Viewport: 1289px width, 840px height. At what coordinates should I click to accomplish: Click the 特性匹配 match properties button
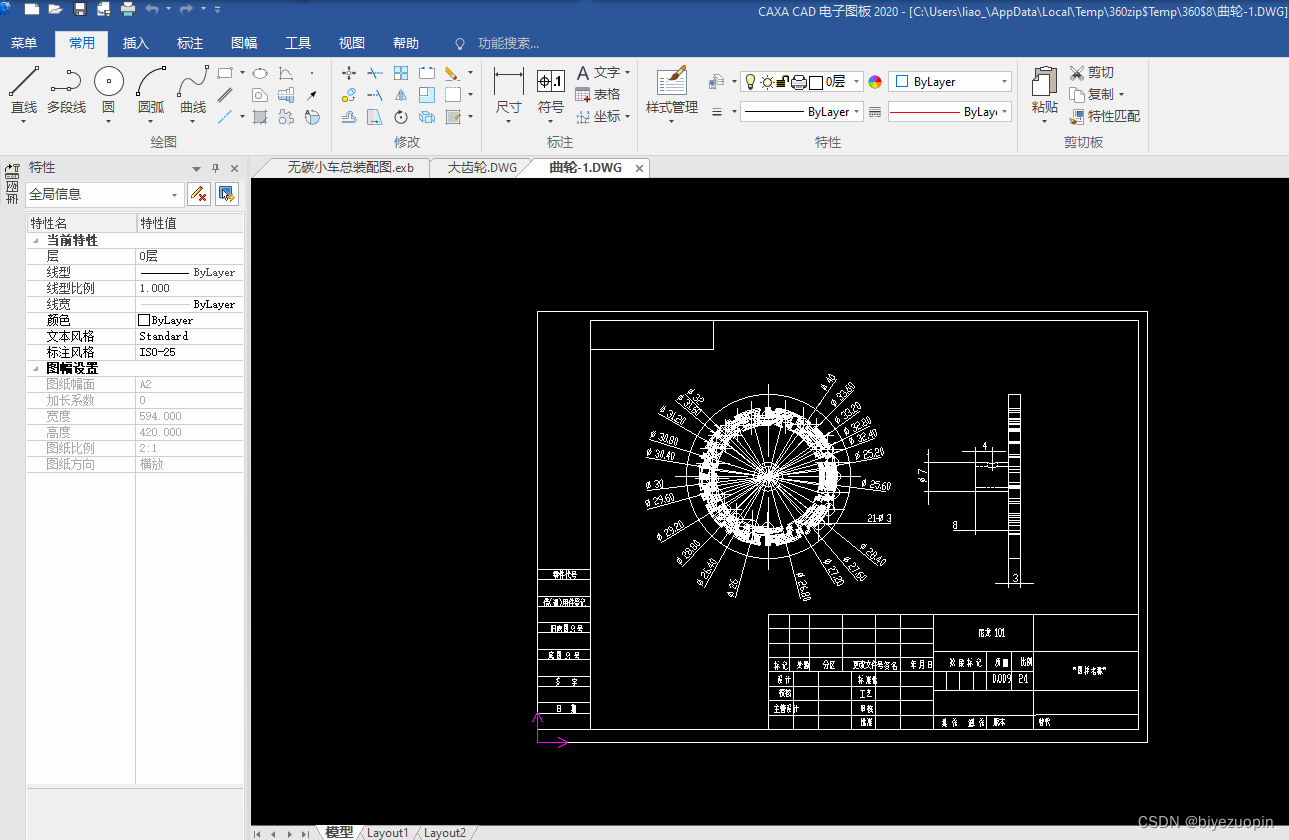point(1105,116)
